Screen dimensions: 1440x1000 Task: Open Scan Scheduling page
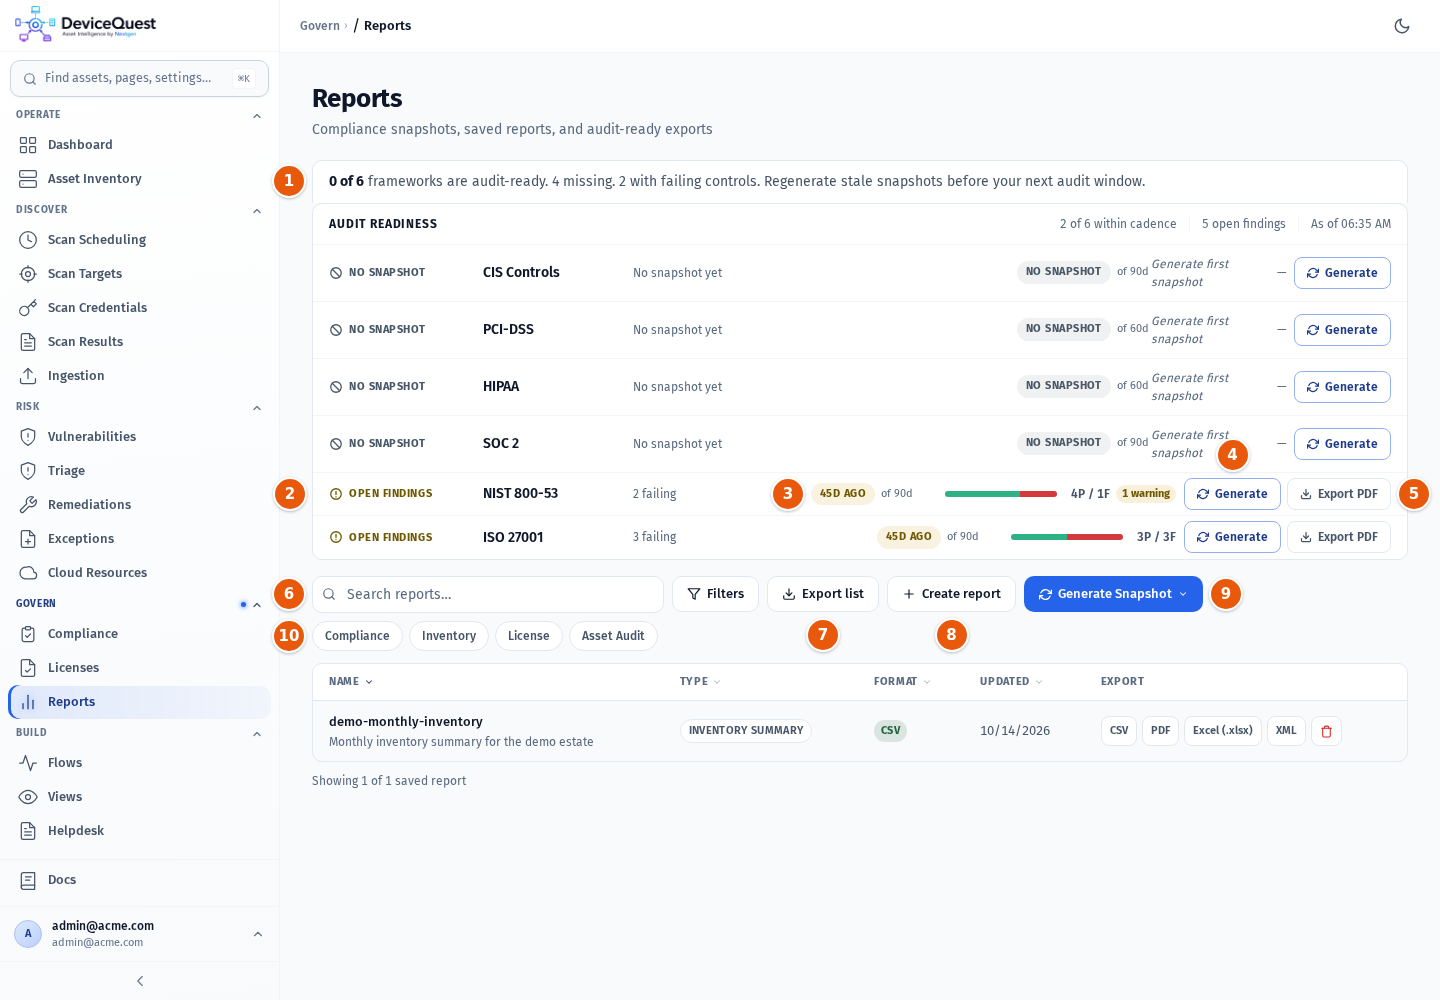[139, 240]
